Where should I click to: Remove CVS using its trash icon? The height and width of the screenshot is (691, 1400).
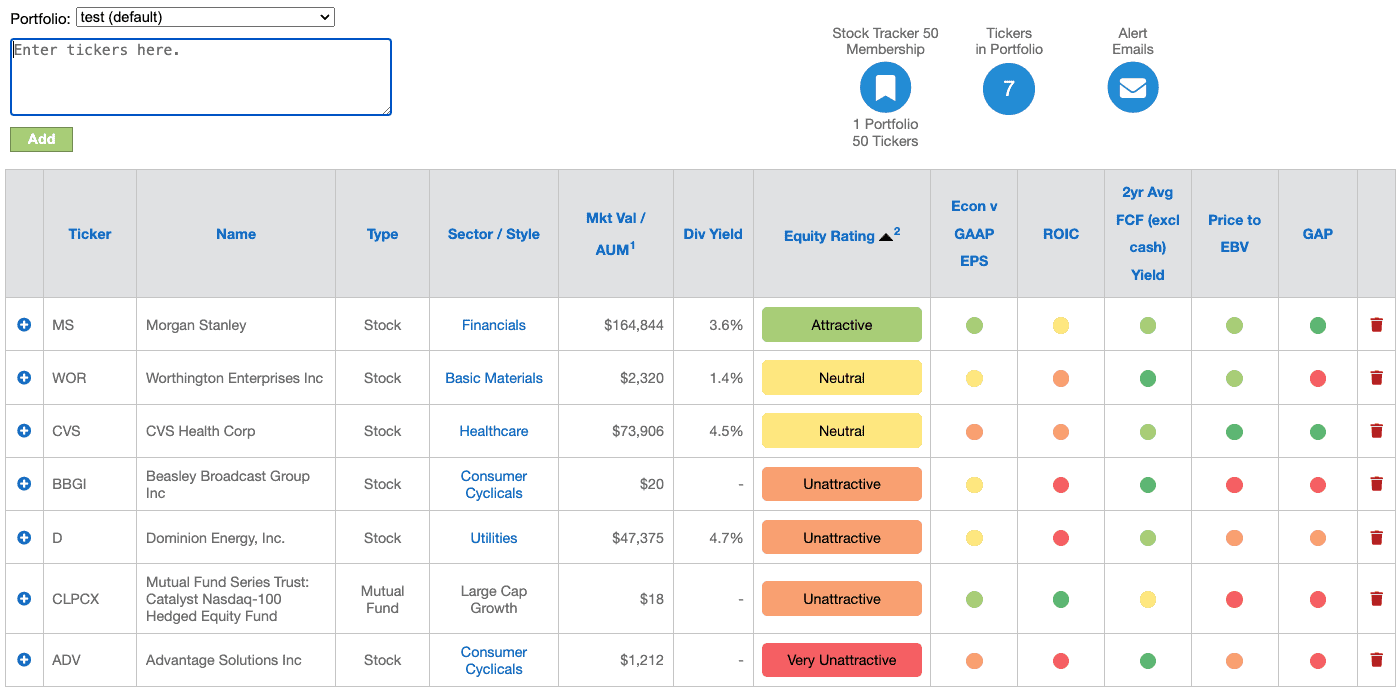[x=1377, y=431]
